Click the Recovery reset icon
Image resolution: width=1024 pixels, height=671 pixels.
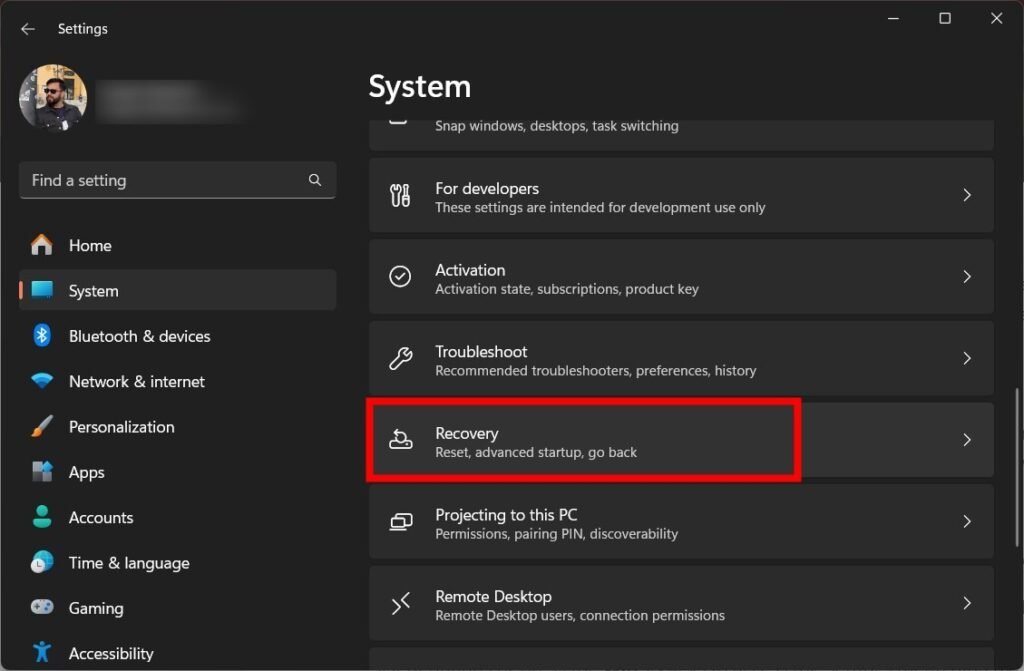[x=400, y=440]
